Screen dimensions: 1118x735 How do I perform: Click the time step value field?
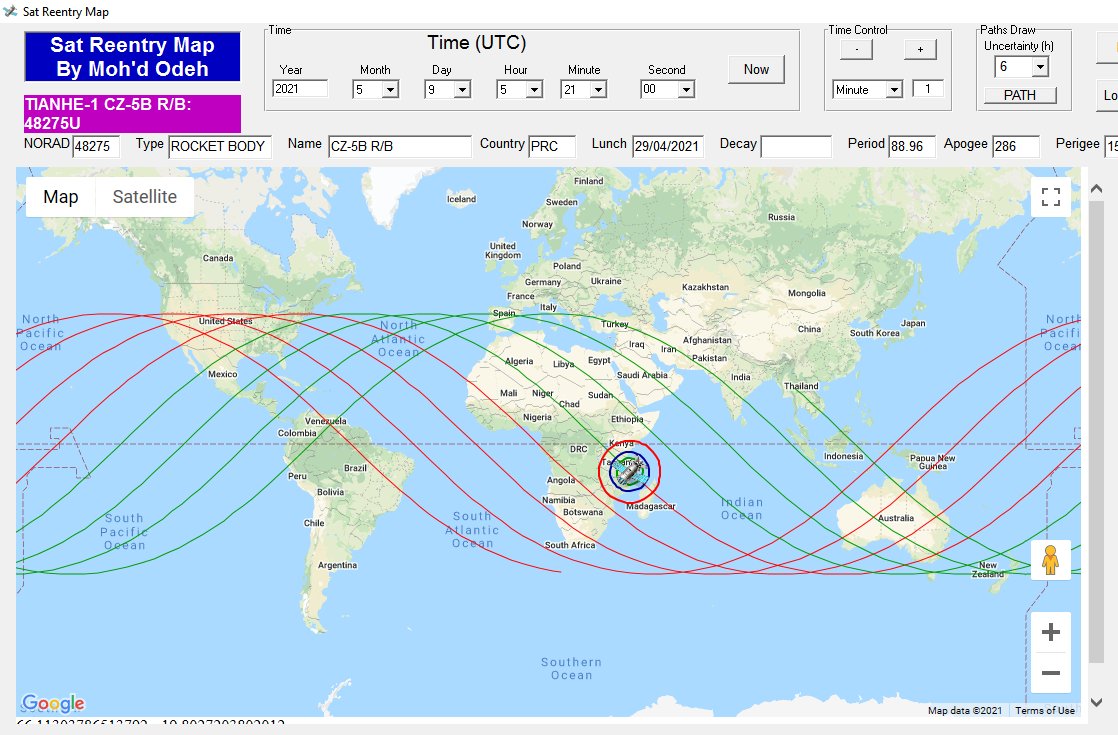(x=928, y=89)
